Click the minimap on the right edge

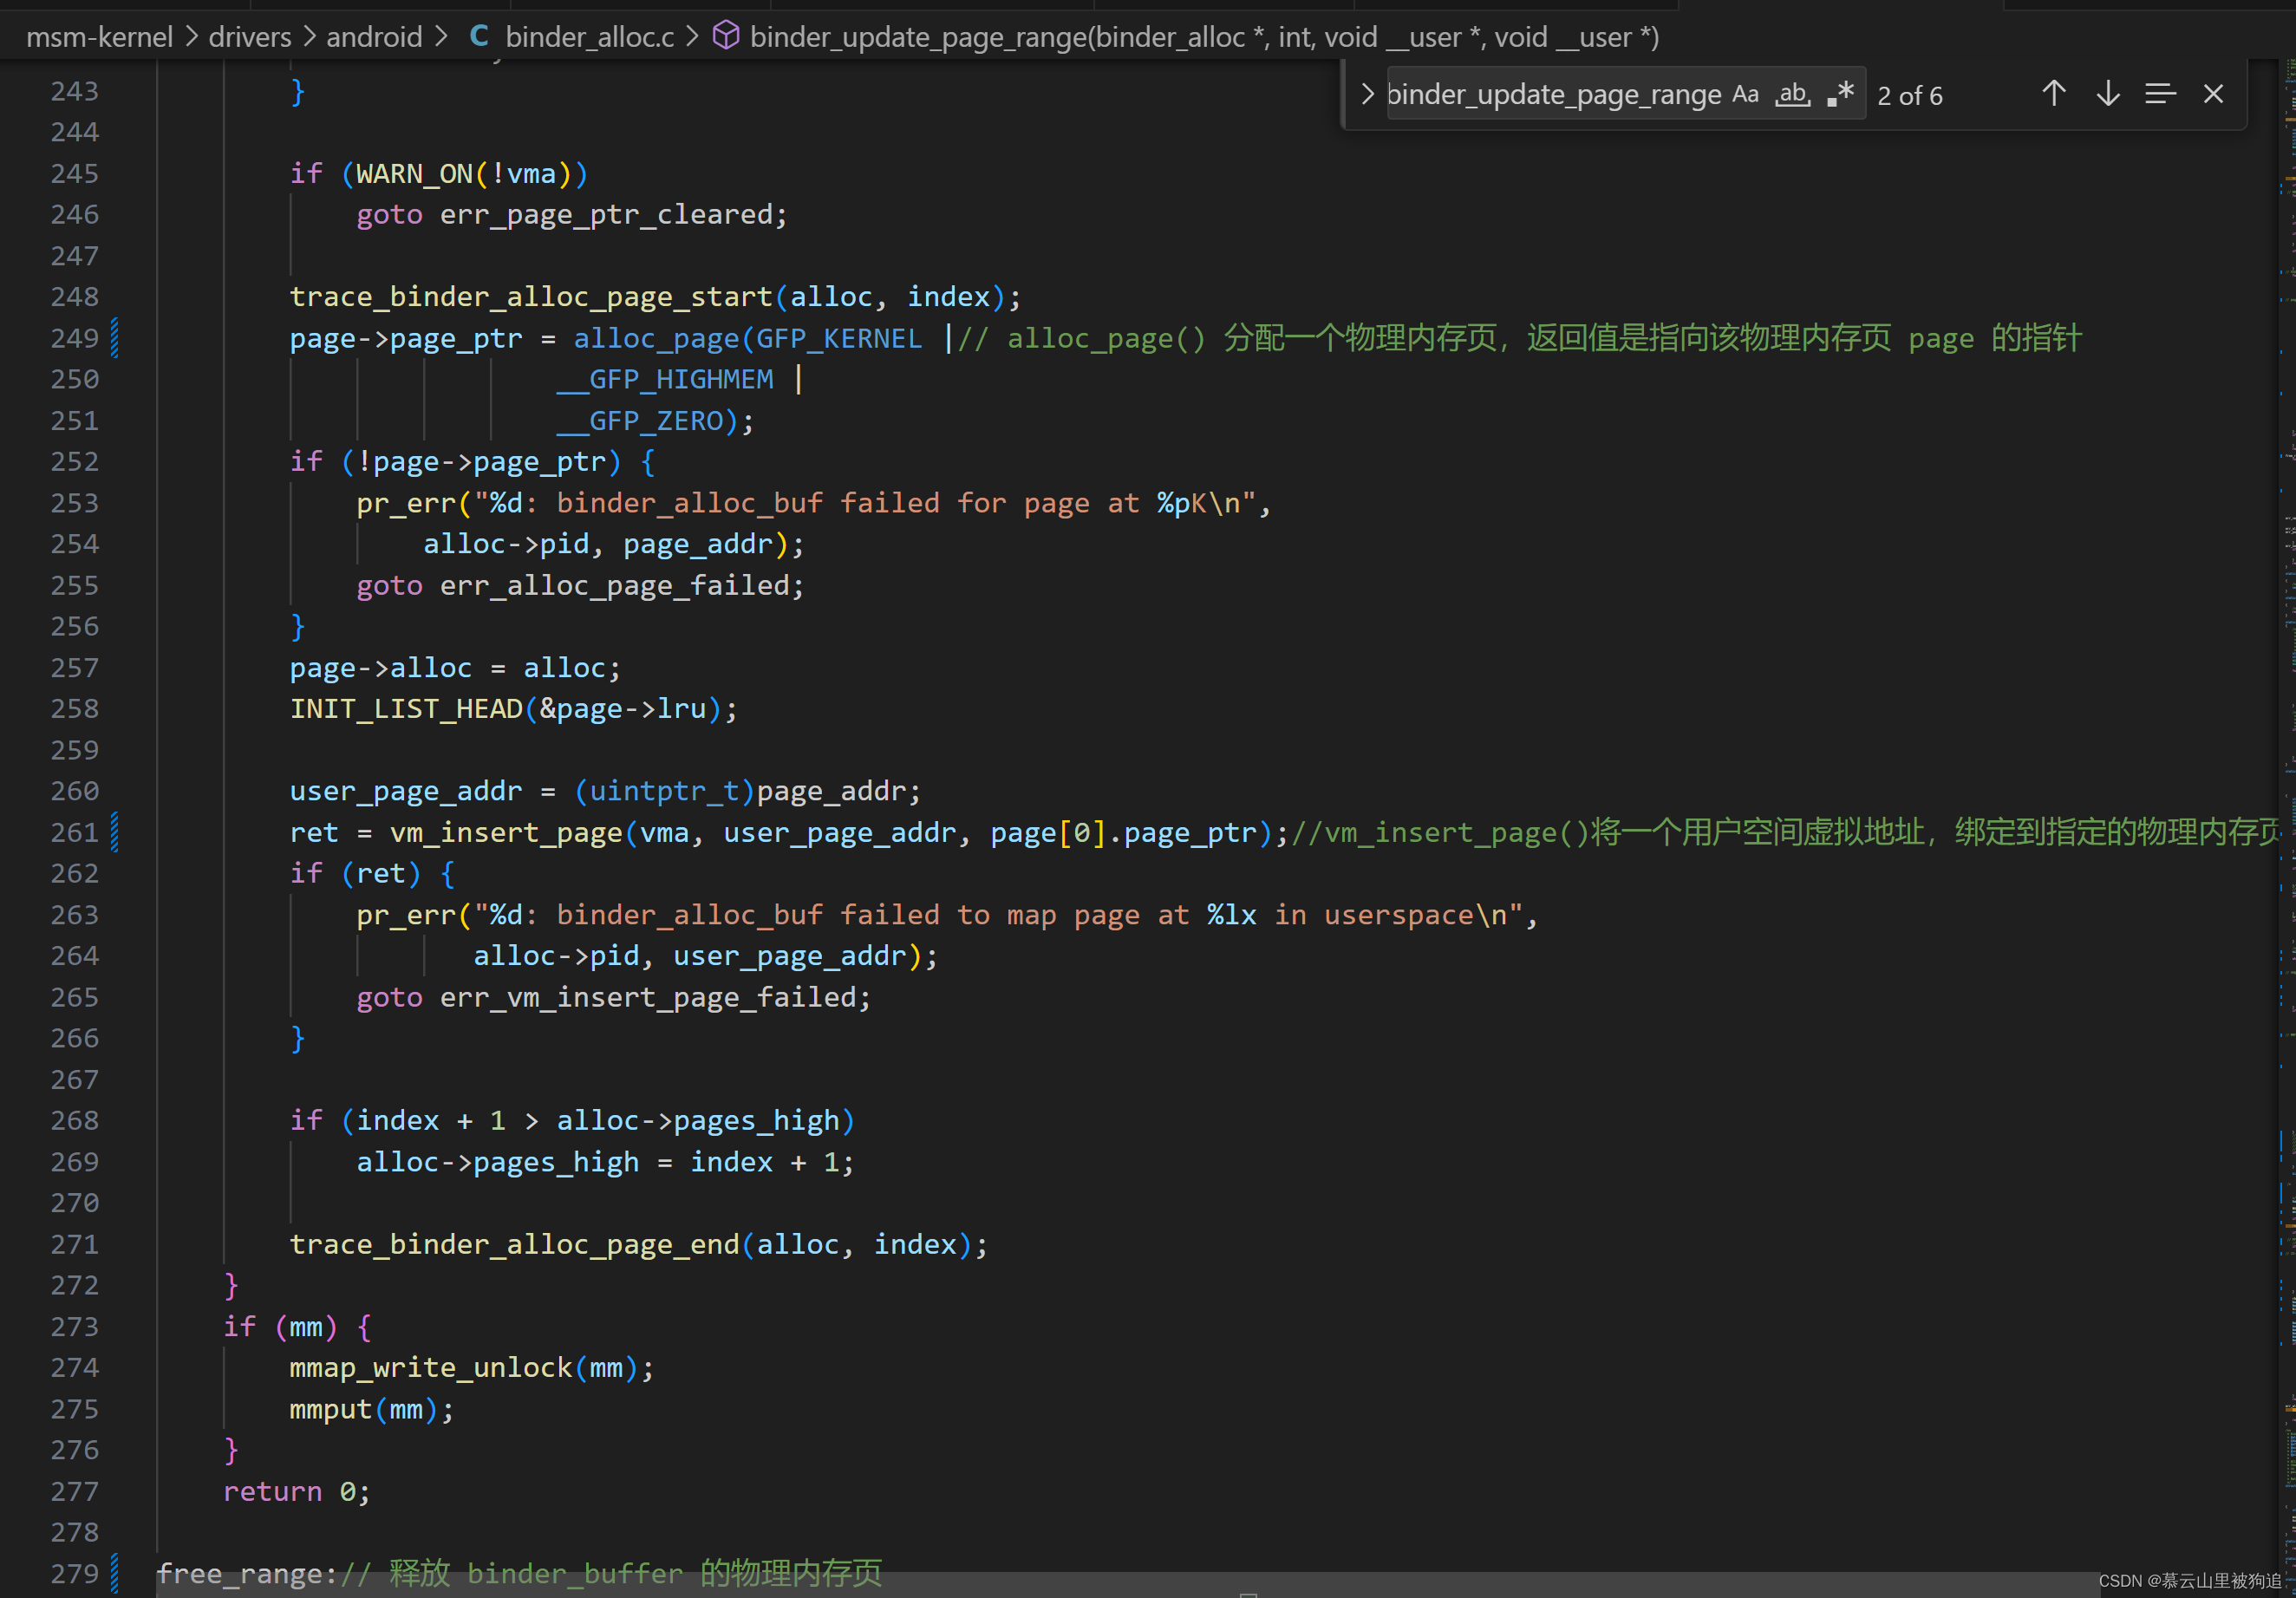tap(2287, 700)
